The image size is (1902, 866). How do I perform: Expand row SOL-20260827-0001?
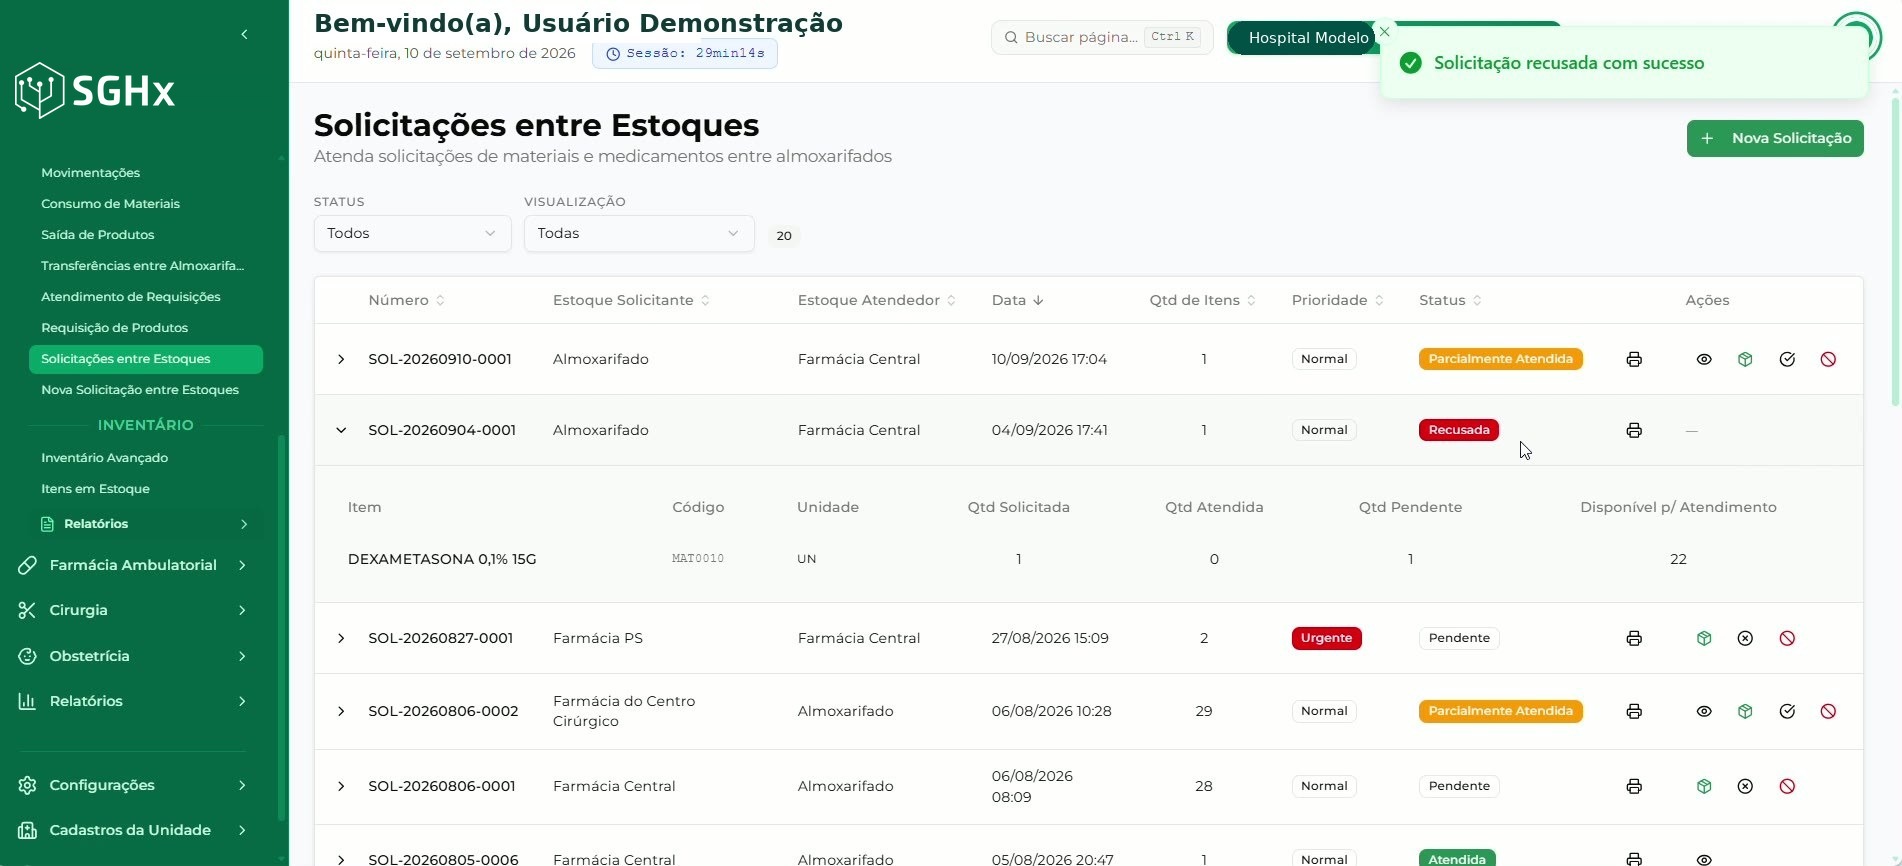coord(341,638)
